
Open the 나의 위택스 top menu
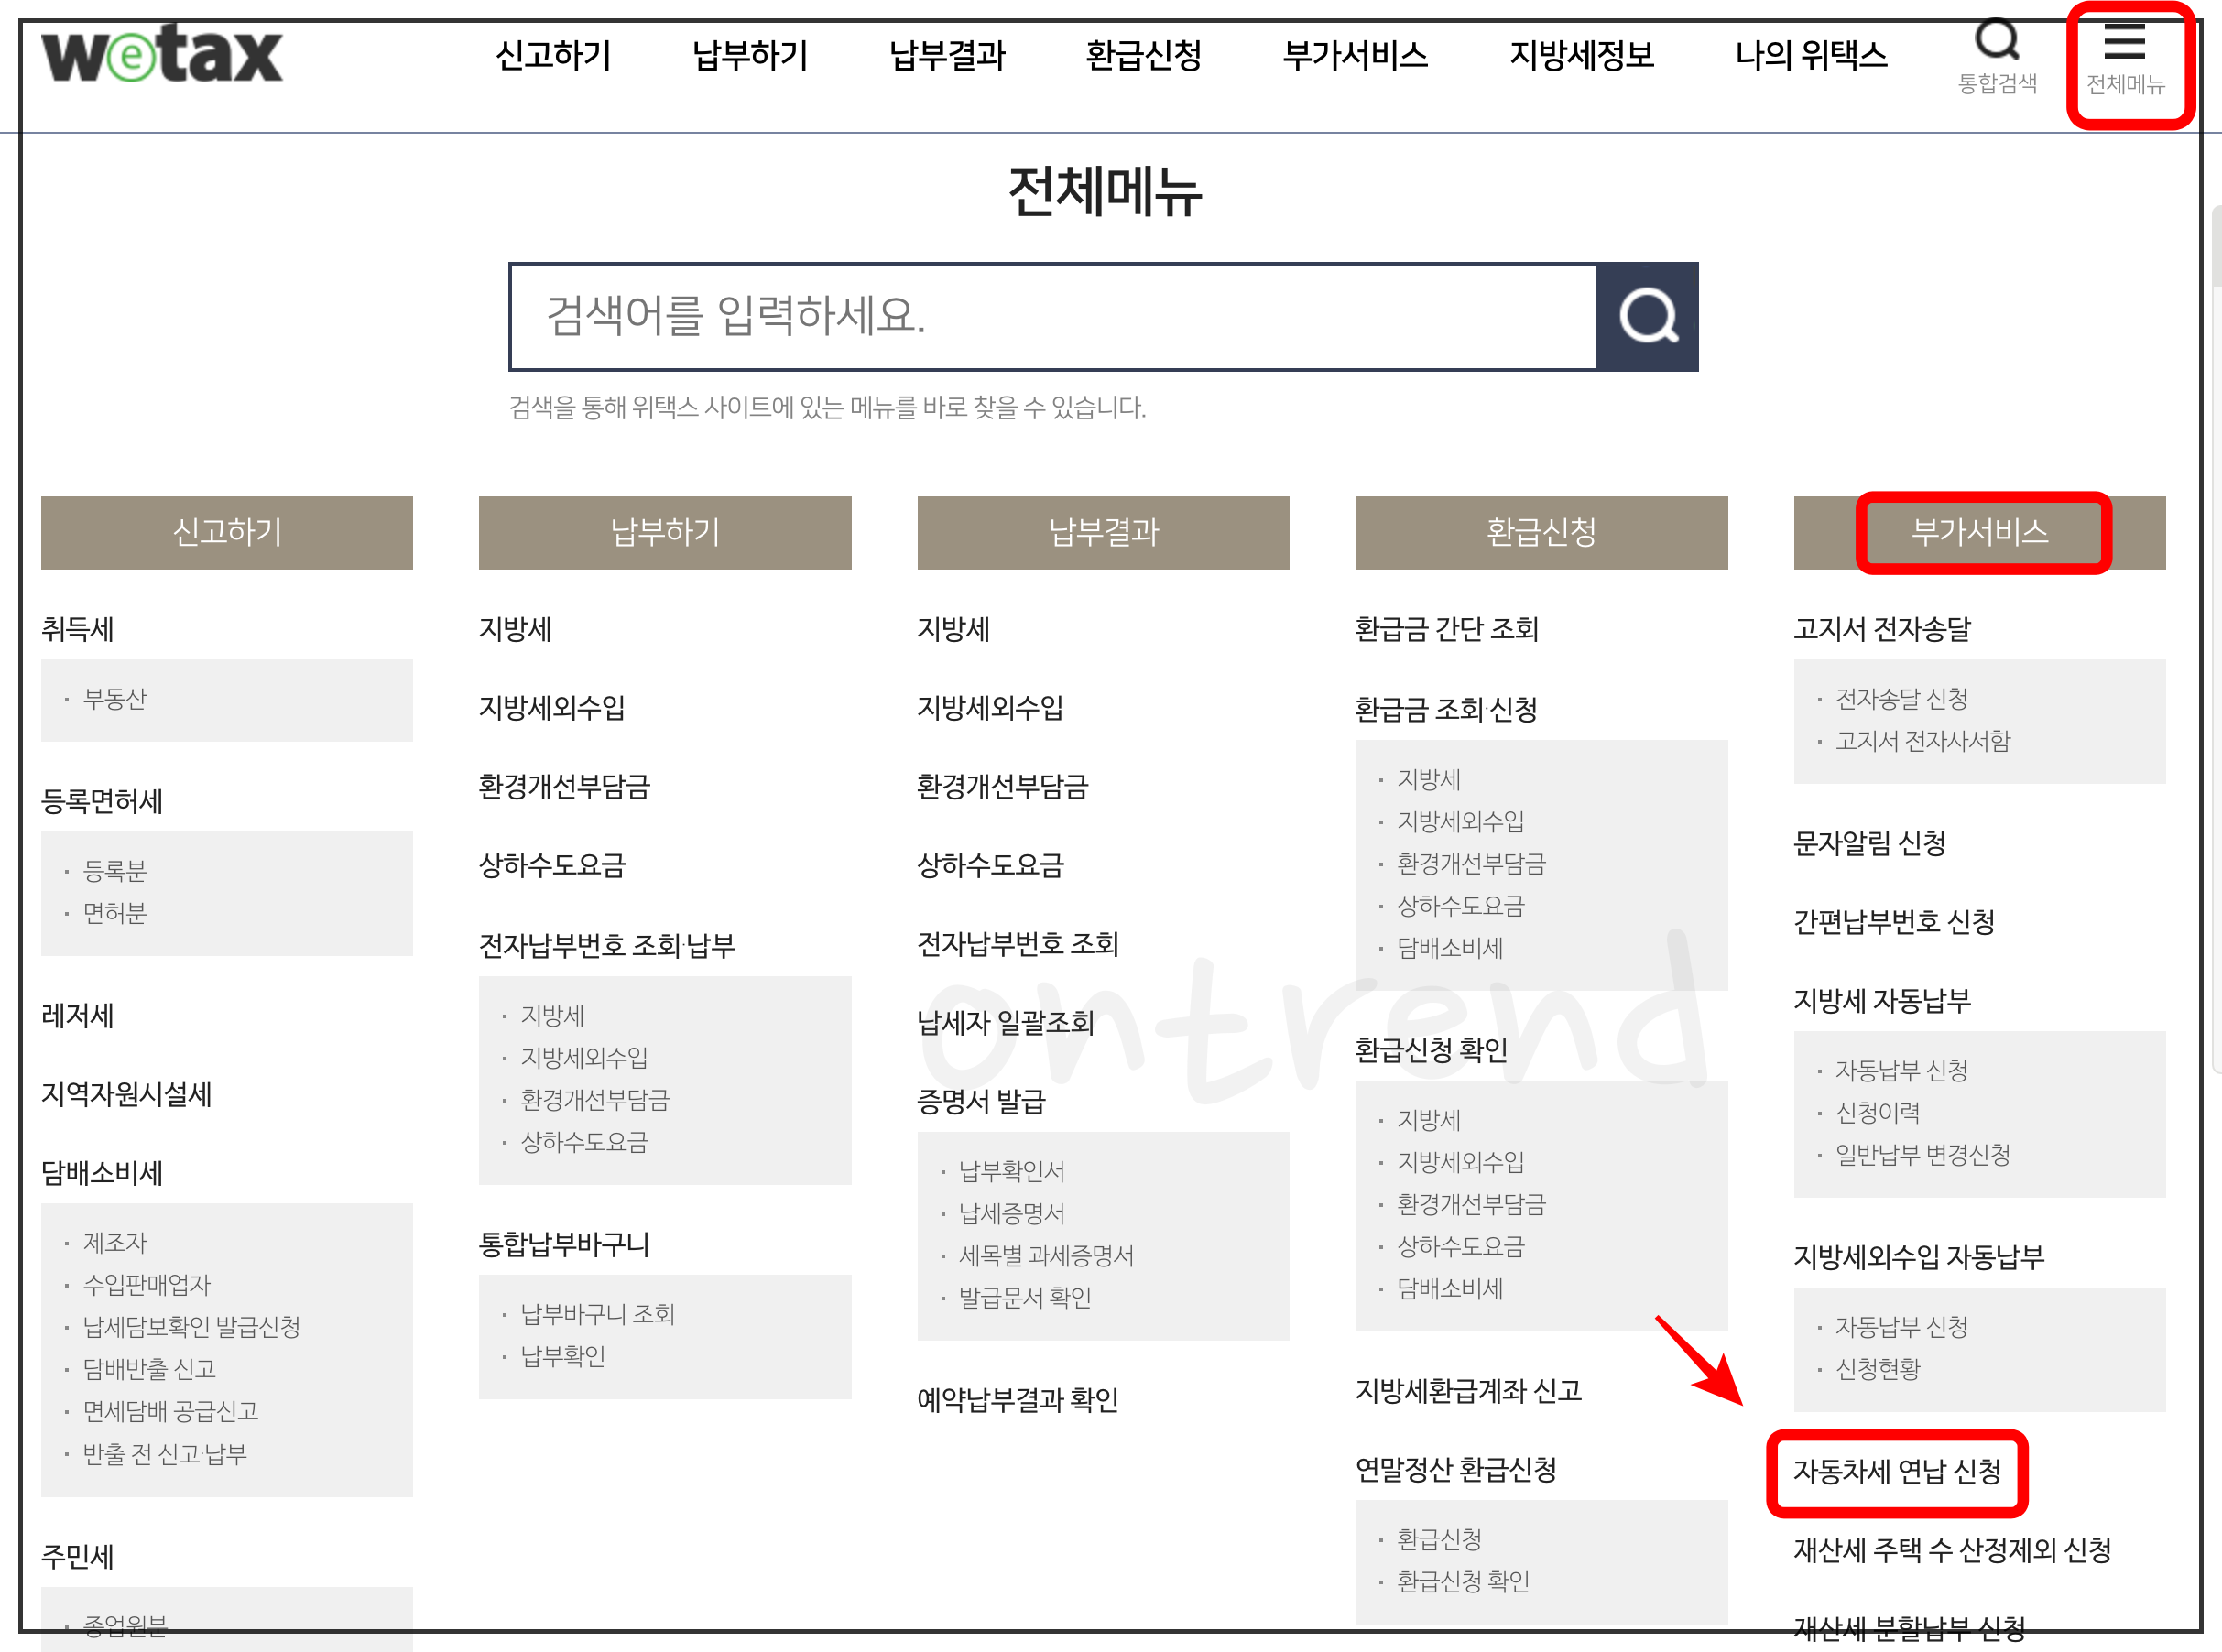[x=1810, y=55]
